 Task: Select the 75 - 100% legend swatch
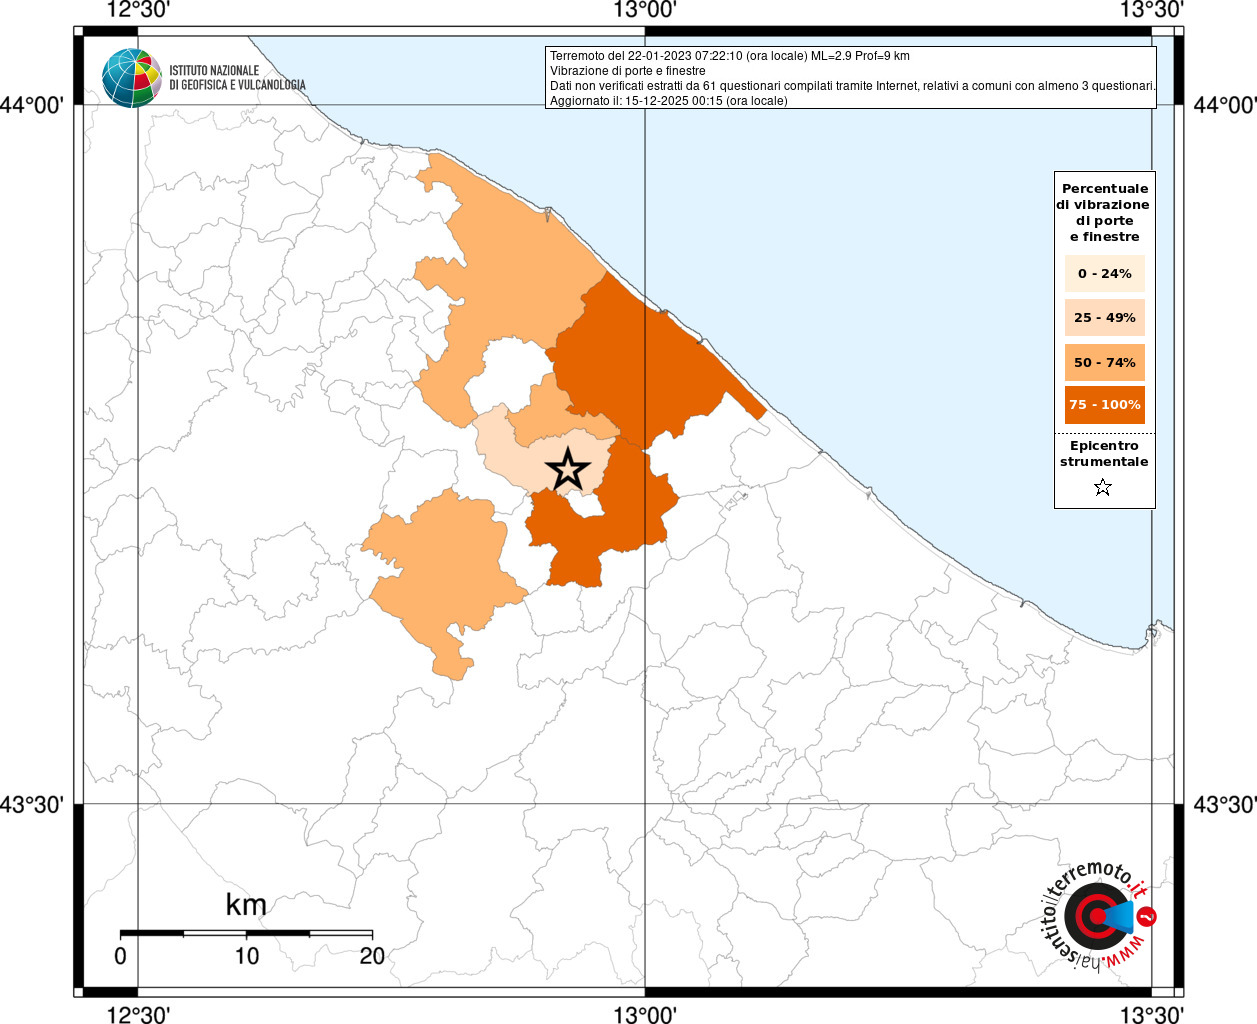[x=1104, y=405]
